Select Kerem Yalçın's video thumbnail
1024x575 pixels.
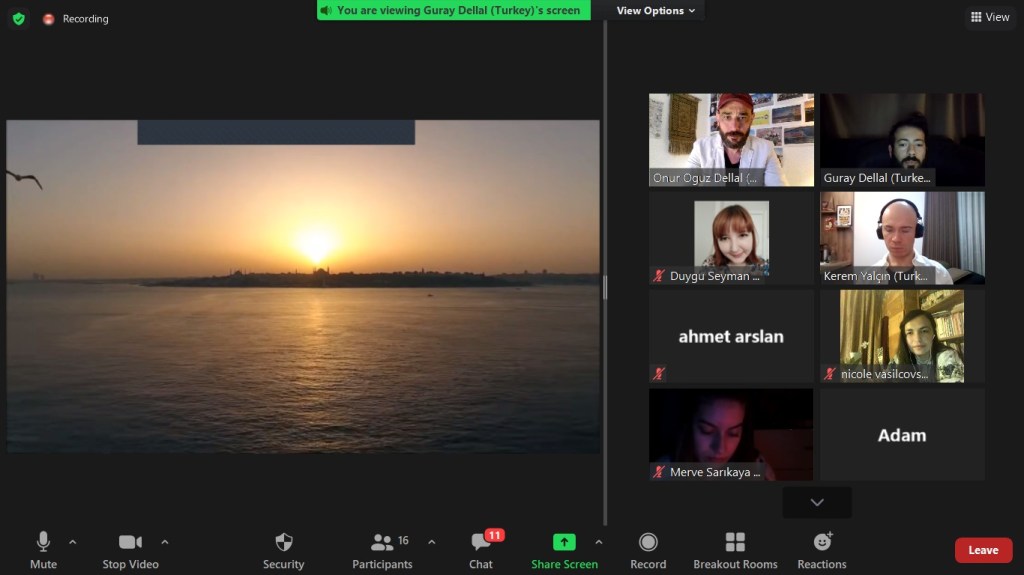point(902,238)
